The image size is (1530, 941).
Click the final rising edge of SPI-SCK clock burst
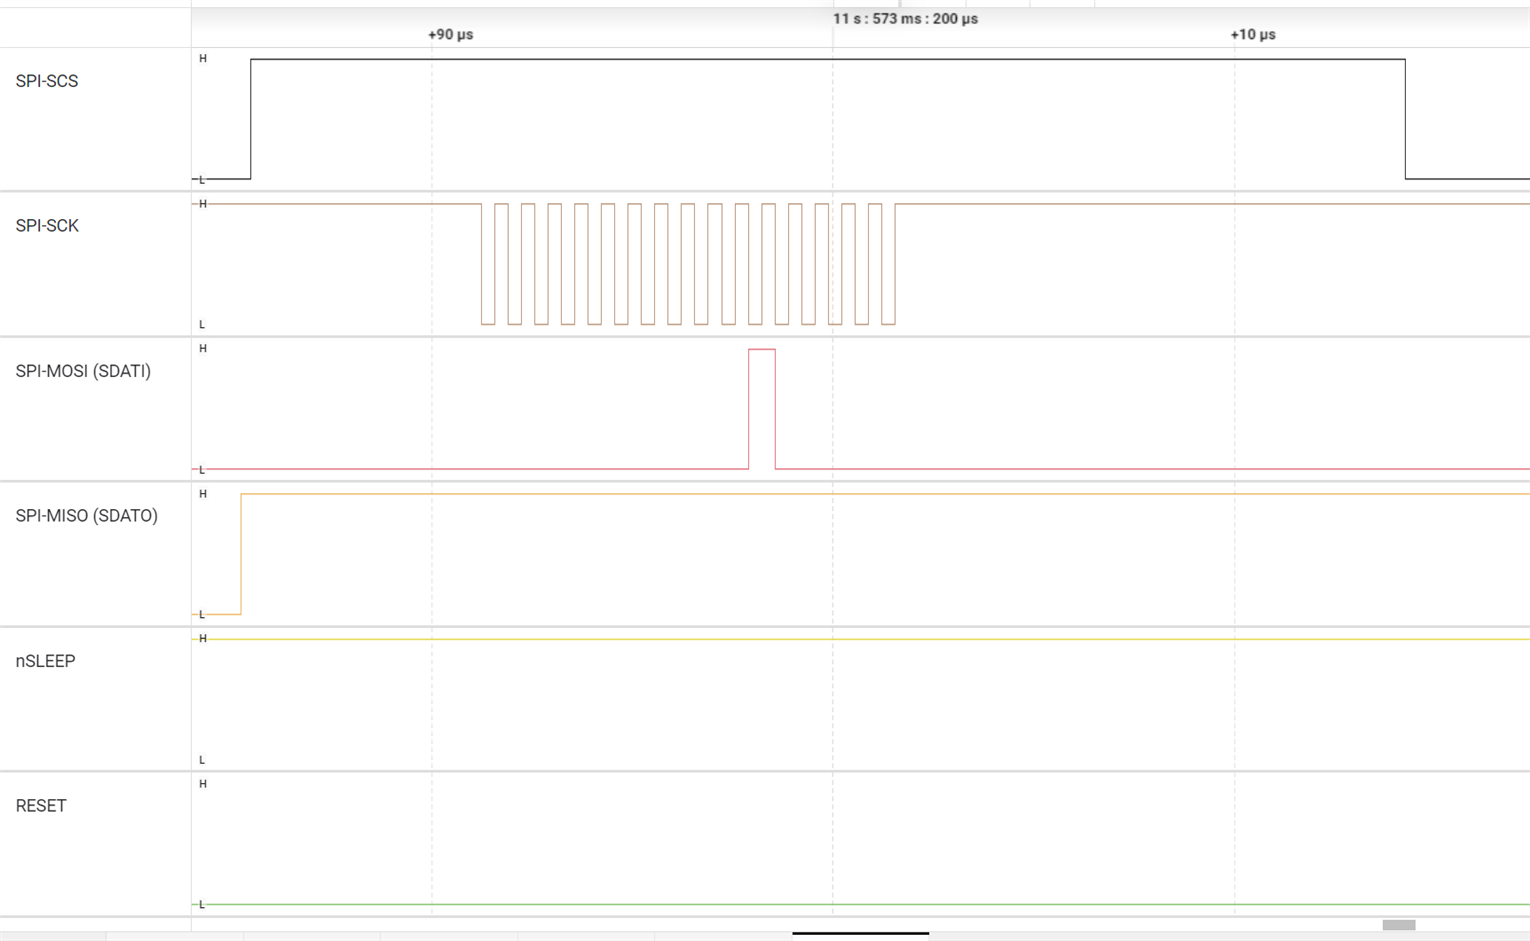click(895, 264)
